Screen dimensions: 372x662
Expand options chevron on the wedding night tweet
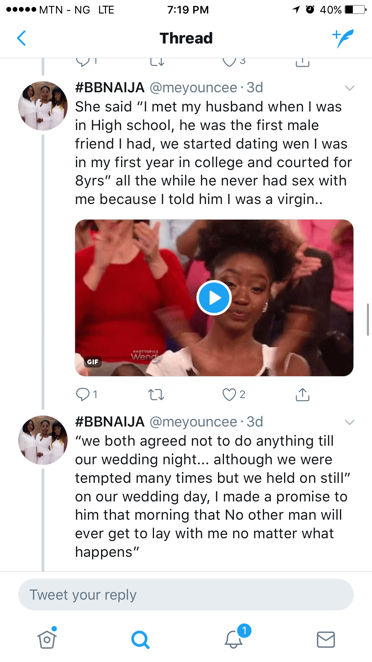coord(349,422)
